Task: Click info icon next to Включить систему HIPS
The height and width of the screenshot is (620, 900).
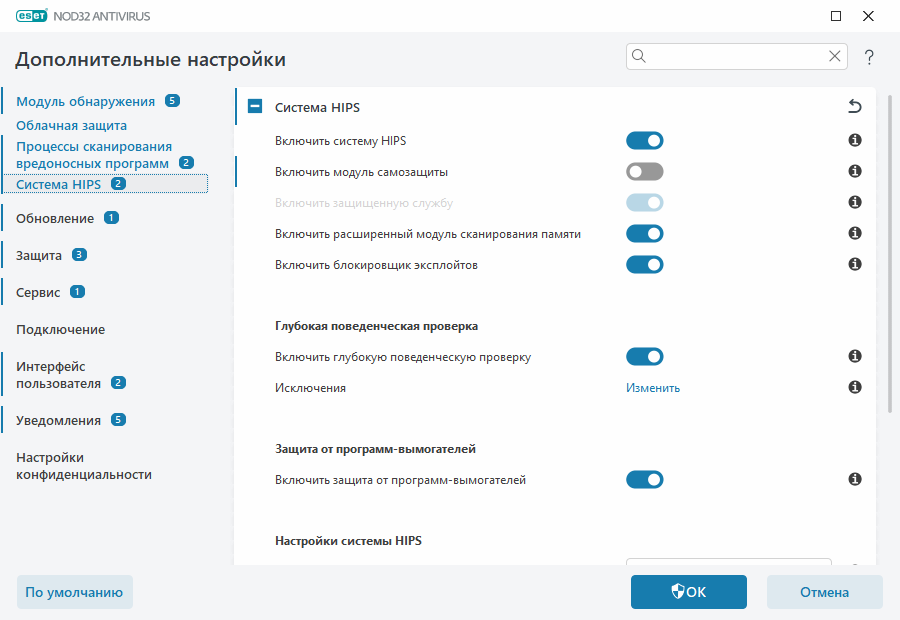Action: (855, 141)
